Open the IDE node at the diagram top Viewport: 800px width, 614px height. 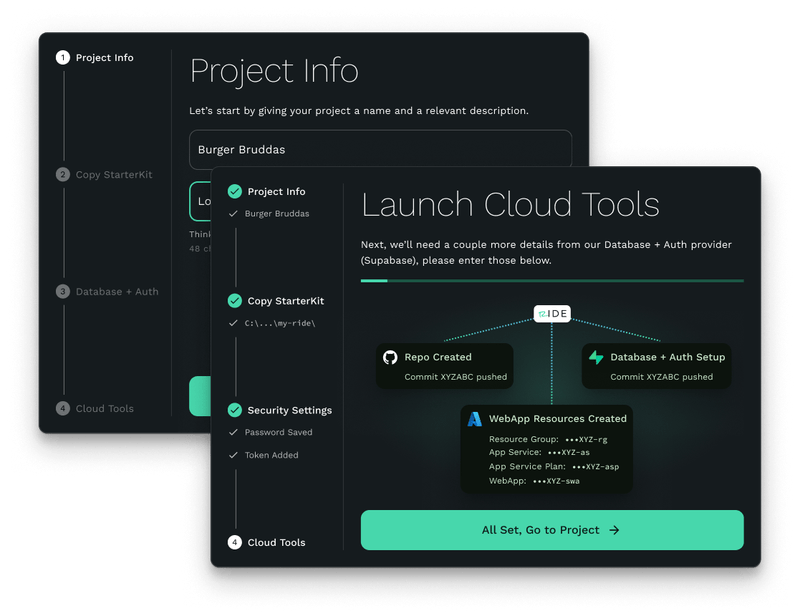point(550,313)
